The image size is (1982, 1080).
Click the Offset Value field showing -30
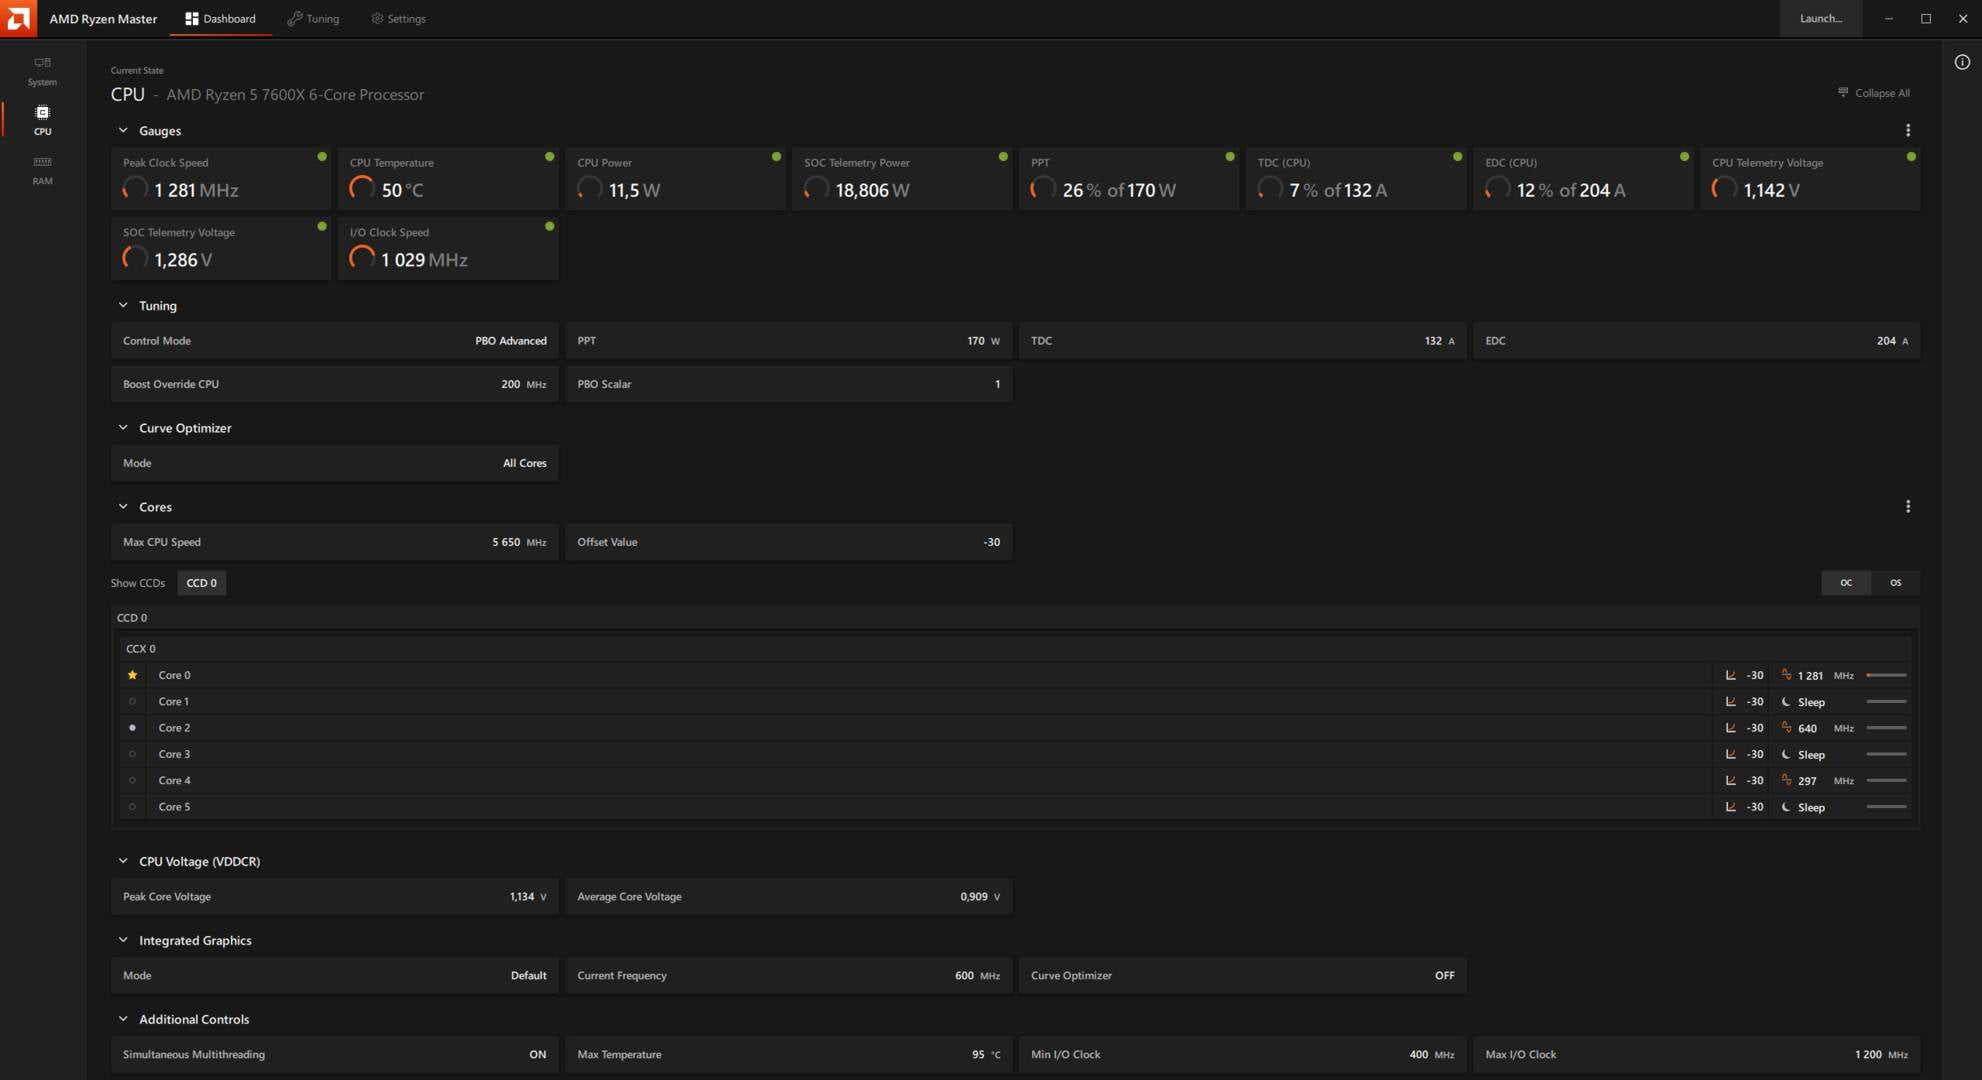click(789, 542)
